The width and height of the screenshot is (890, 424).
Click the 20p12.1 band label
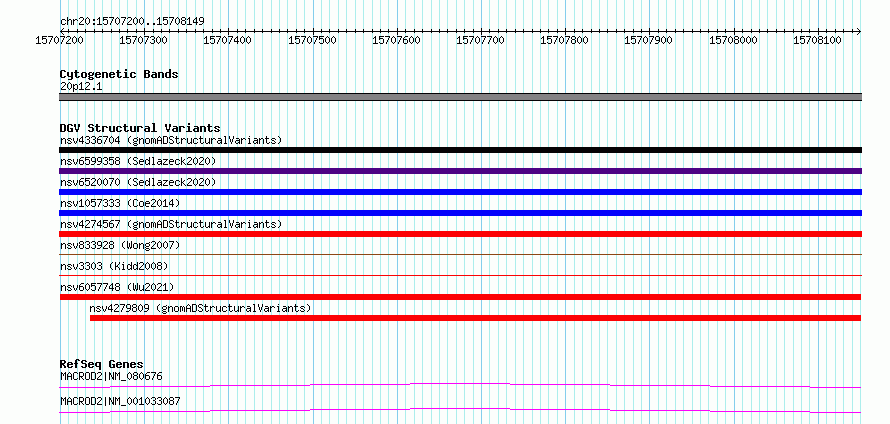coord(81,87)
